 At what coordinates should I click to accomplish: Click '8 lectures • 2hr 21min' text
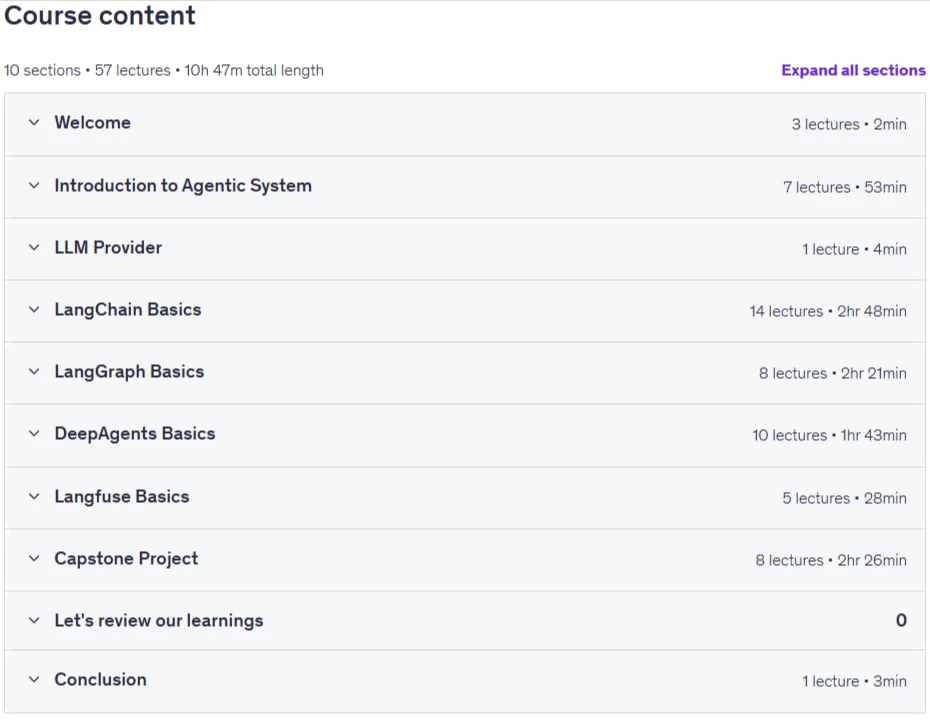pyautogui.click(x=833, y=374)
